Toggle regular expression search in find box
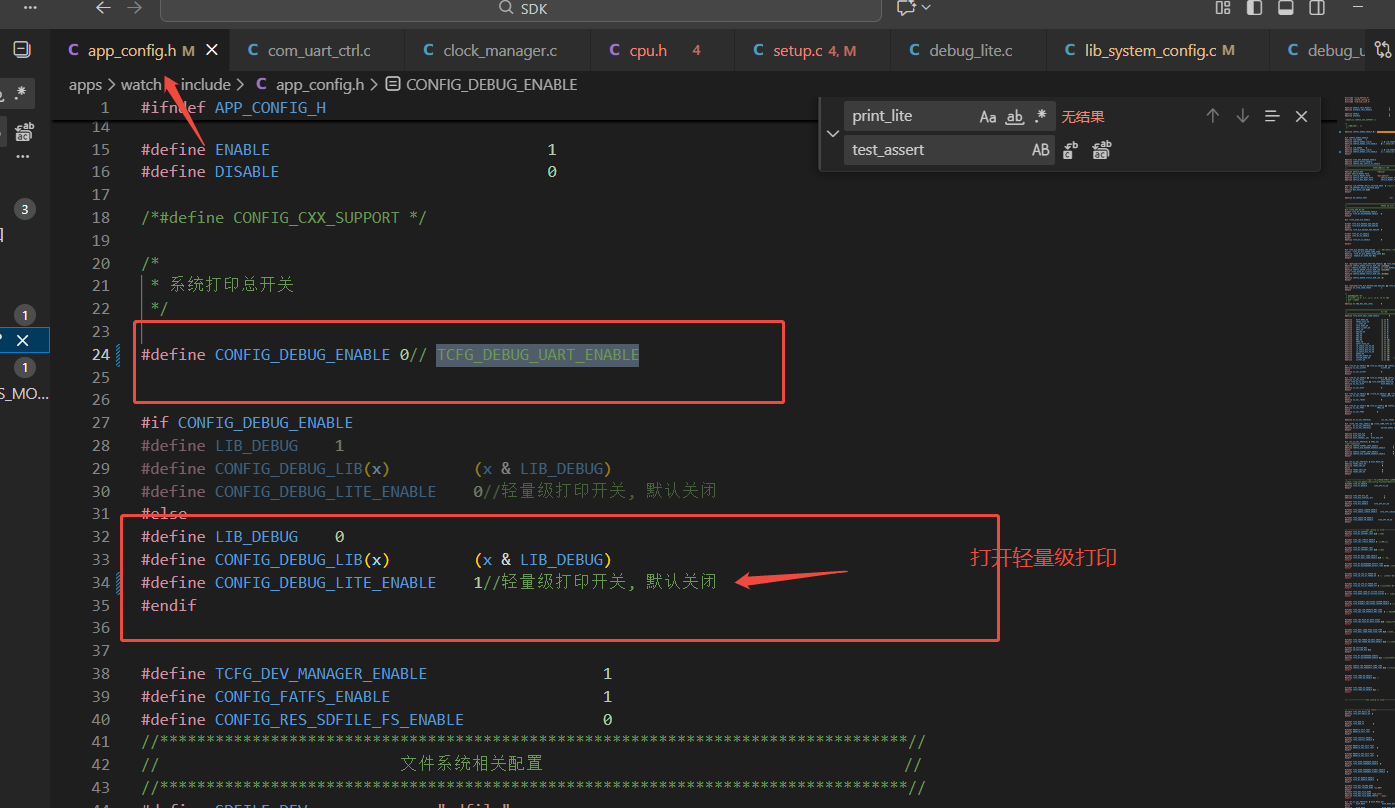The width and height of the screenshot is (1395, 808). (1040, 117)
